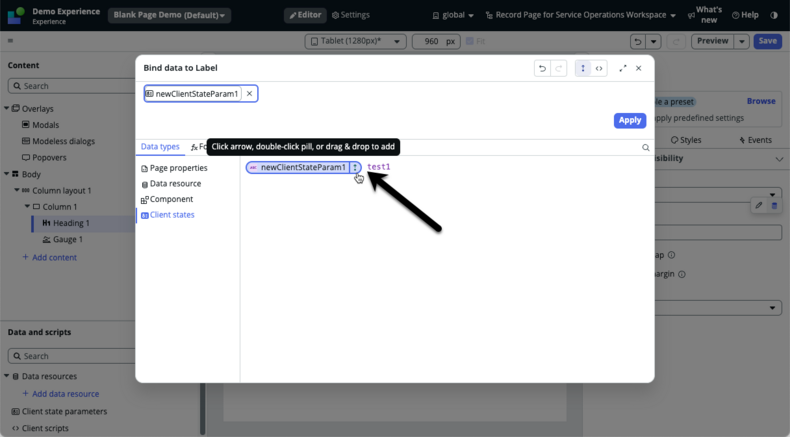Image resolution: width=790 pixels, height=437 pixels.
Task: Open the Styles tab
Action: click(x=686, y=140)
